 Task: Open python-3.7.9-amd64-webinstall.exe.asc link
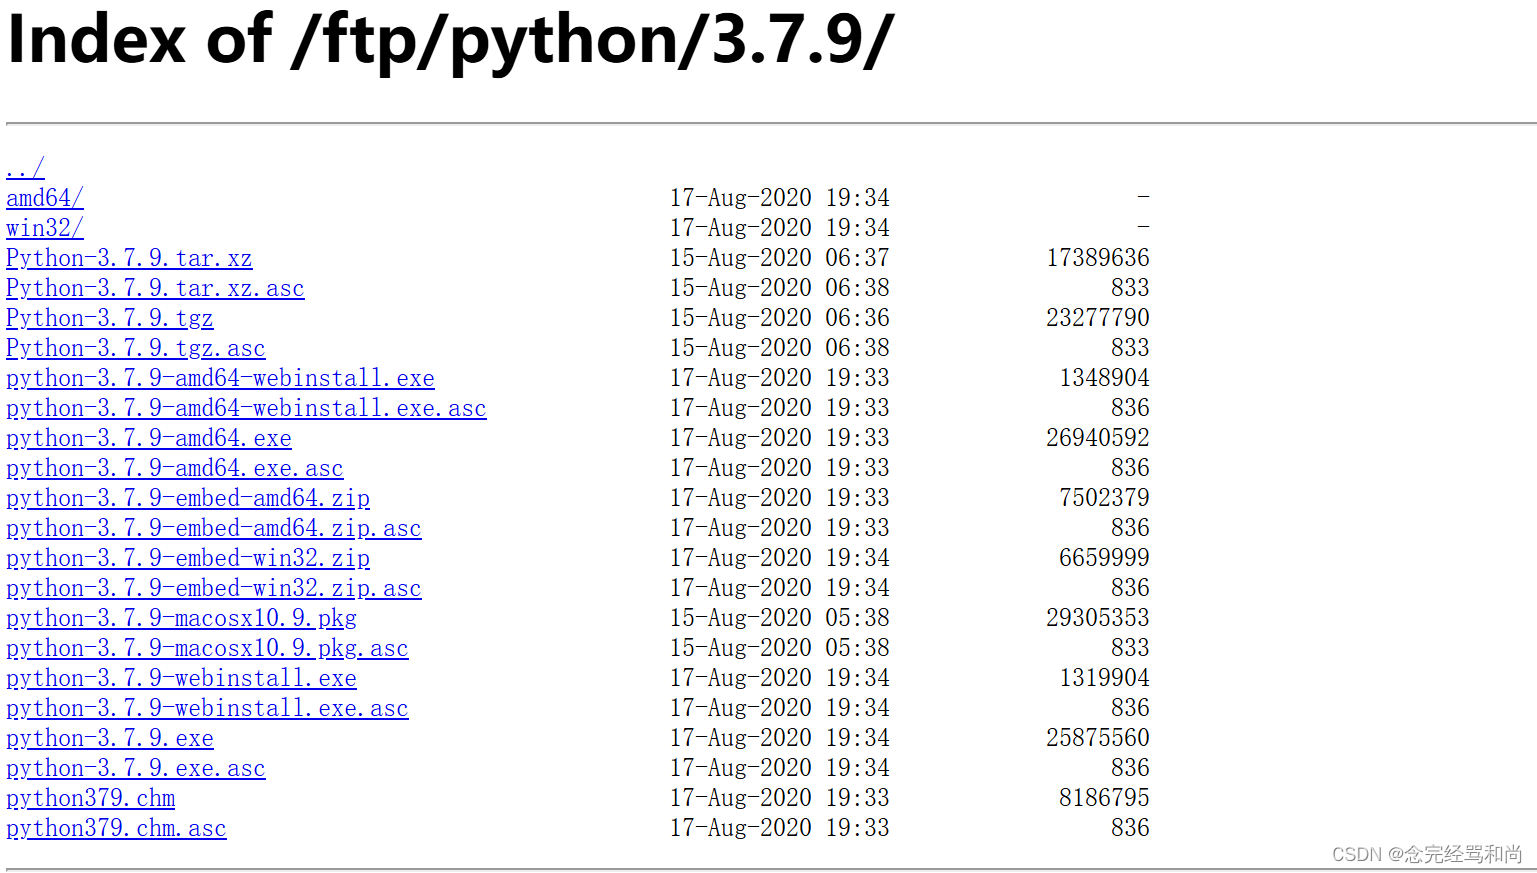[246, 408]
